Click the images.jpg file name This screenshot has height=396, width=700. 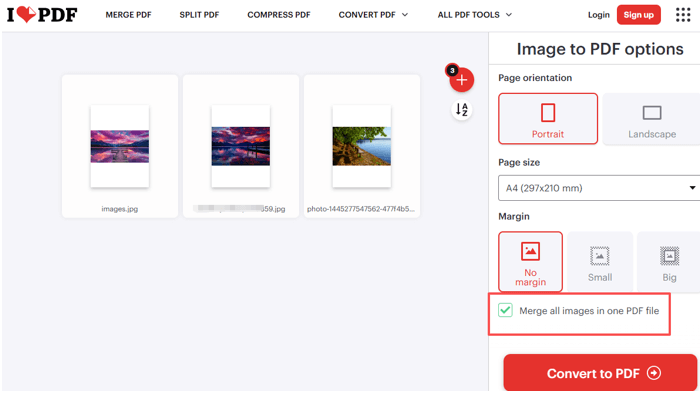click(120, 209)
